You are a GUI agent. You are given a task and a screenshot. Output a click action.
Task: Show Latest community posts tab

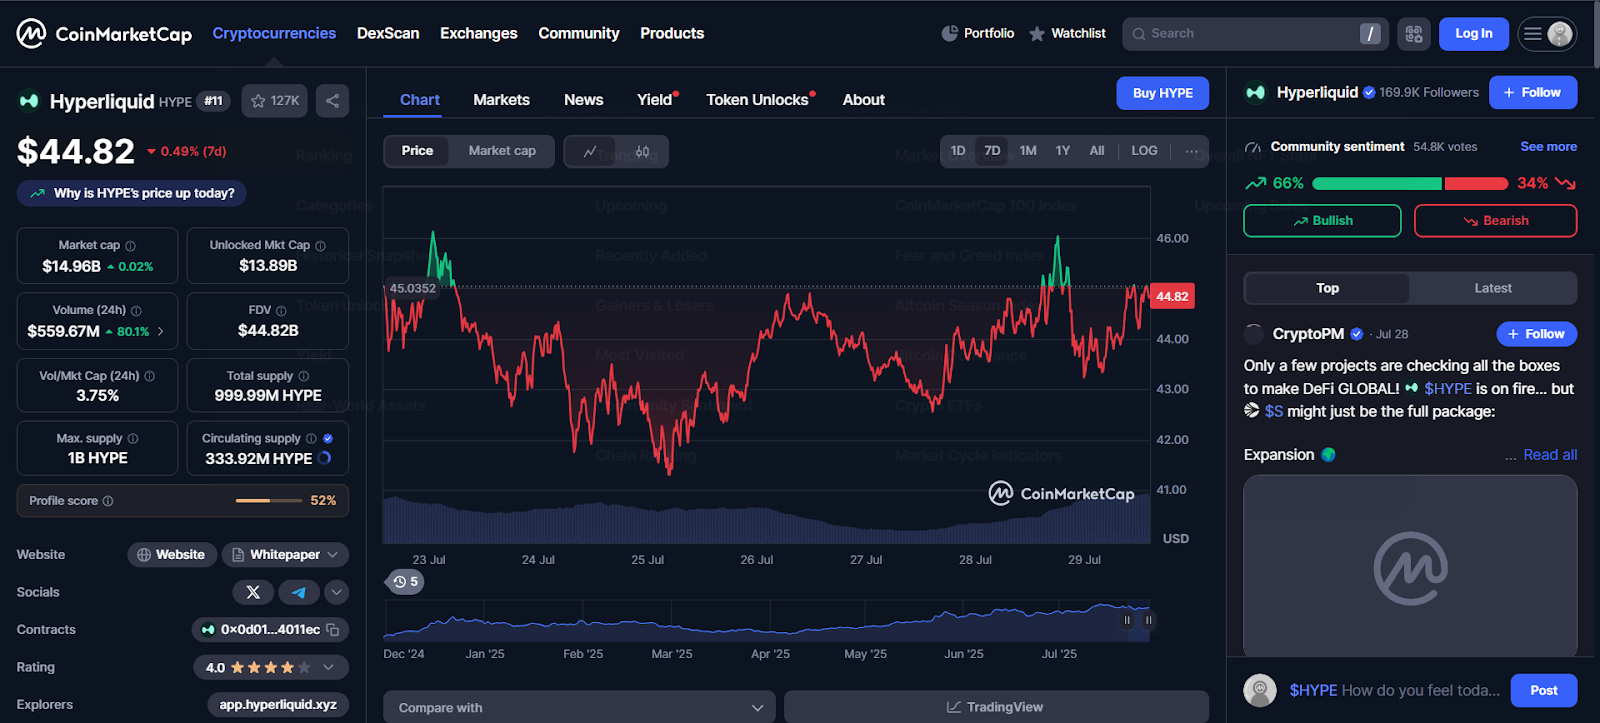click(1493, 288)
